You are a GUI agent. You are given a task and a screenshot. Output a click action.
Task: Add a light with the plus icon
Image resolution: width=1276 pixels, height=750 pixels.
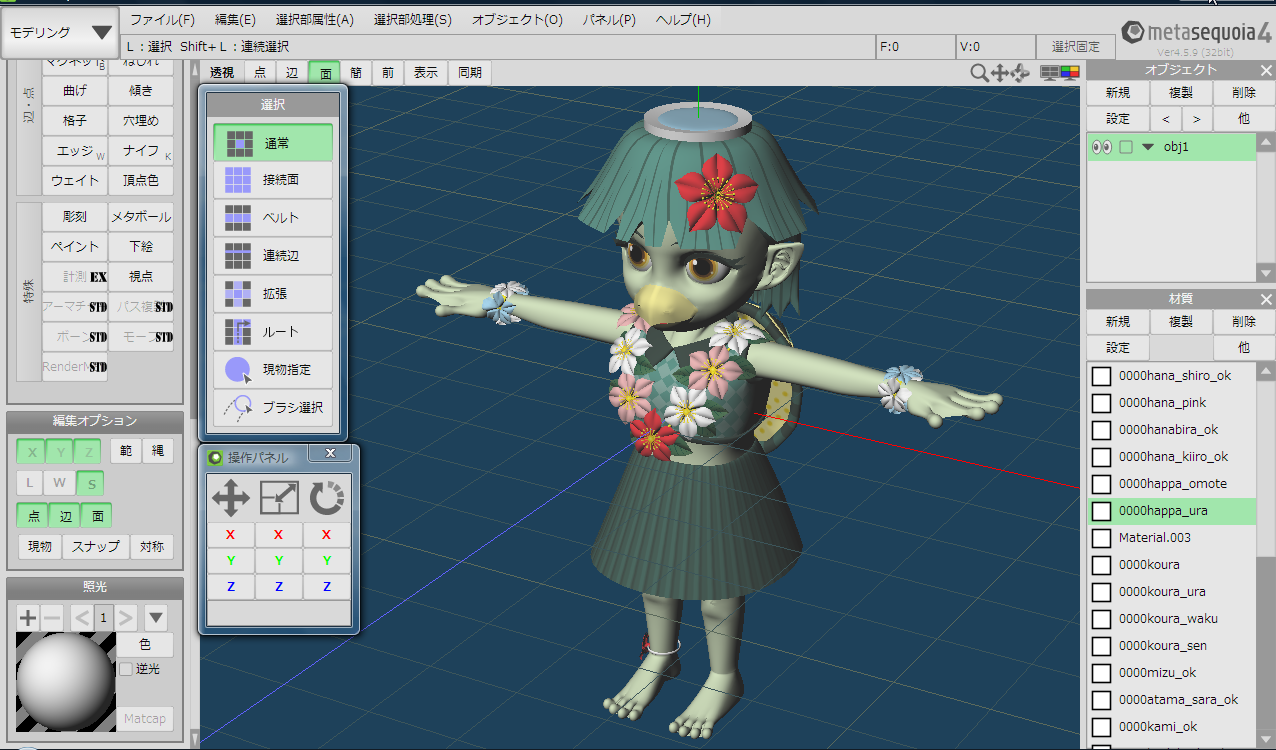[28, 616]
